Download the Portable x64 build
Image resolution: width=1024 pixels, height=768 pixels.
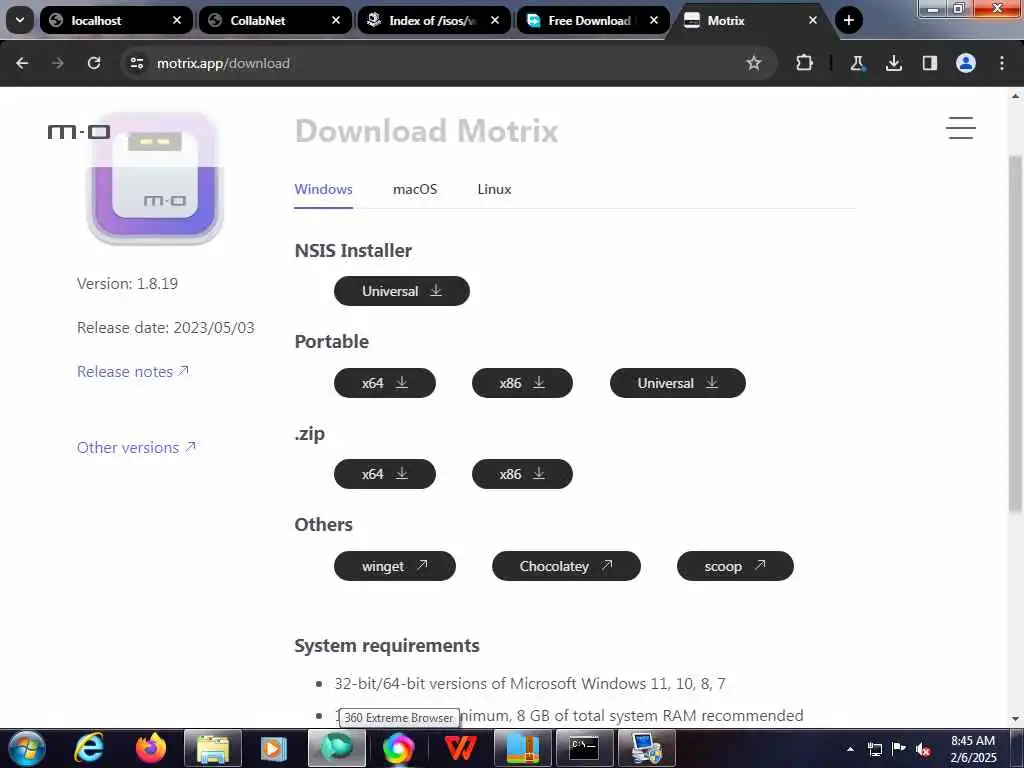[385, 383]
